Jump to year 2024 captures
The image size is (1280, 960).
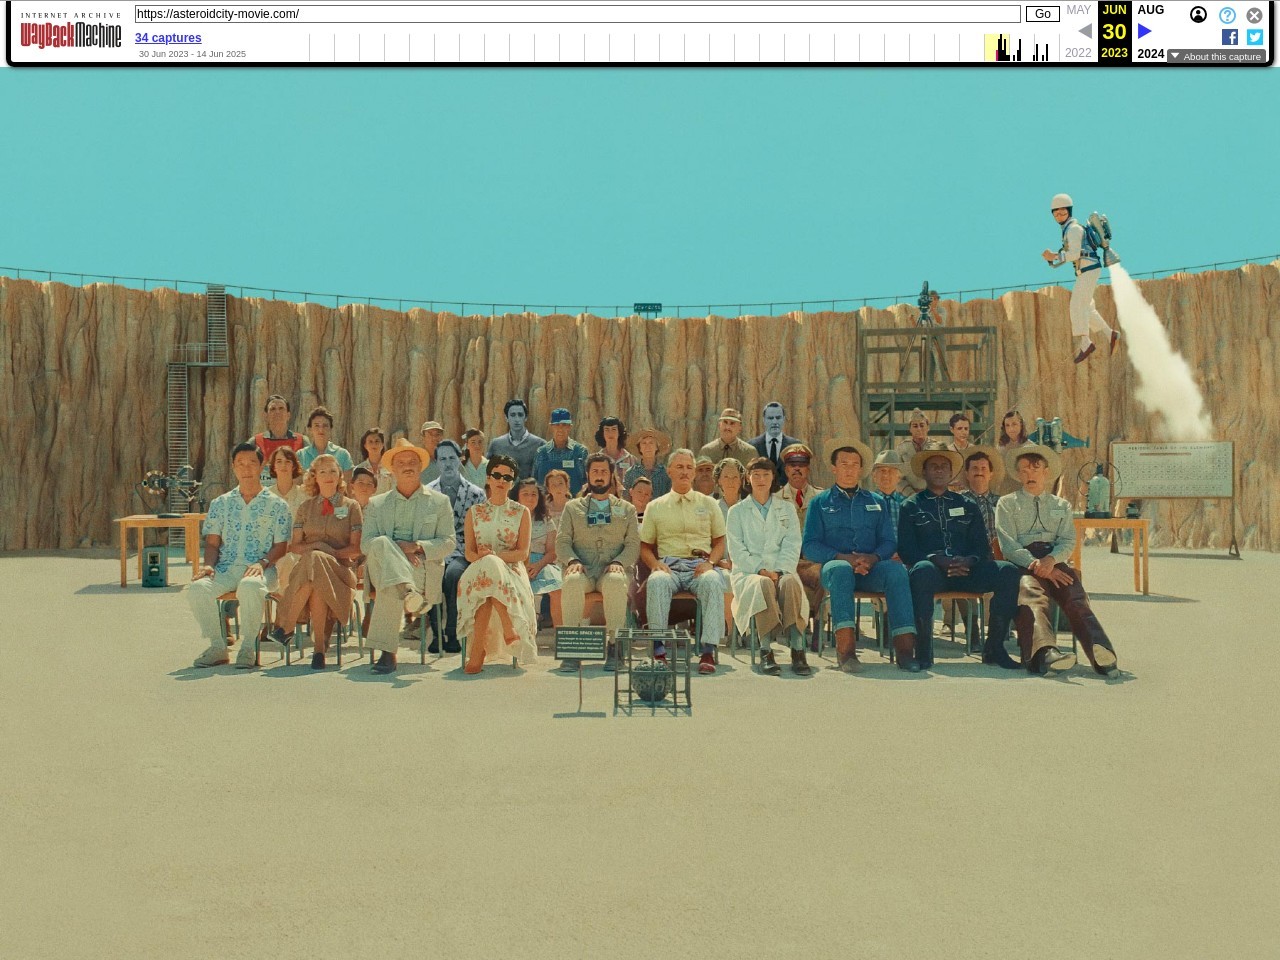point(1151,54)
